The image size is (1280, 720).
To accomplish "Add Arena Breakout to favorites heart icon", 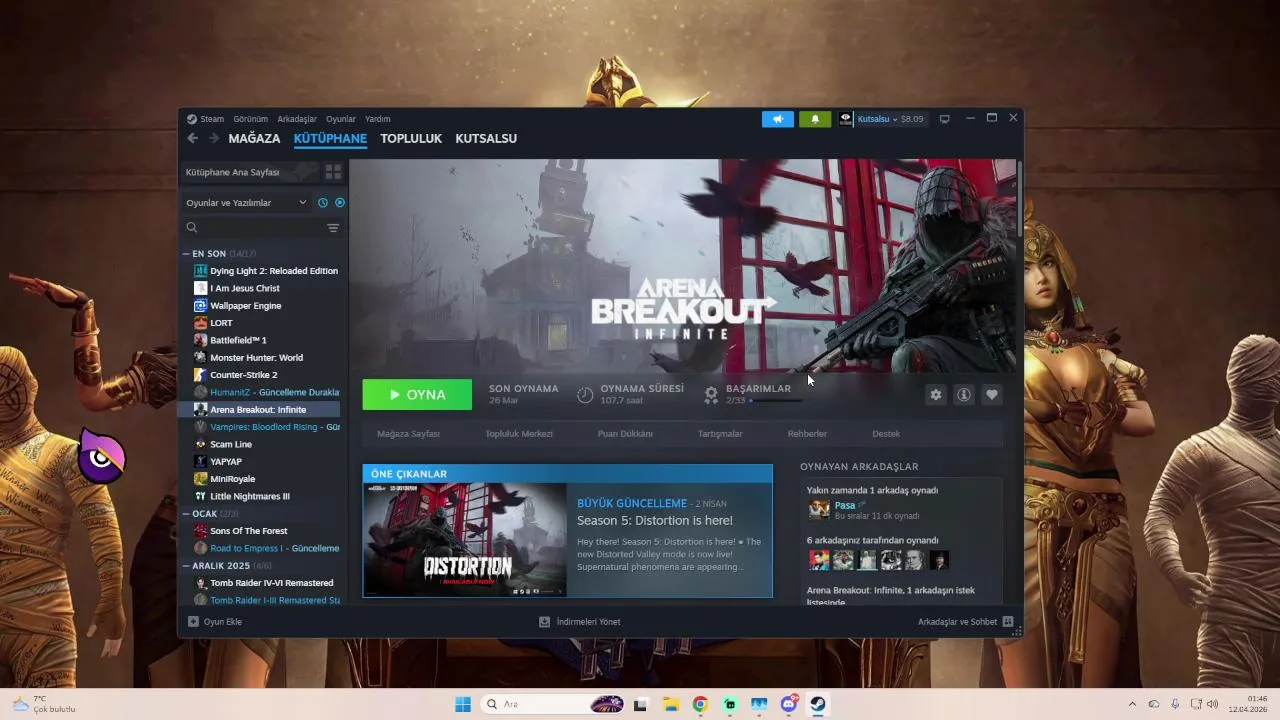I will tap(992, 395).
